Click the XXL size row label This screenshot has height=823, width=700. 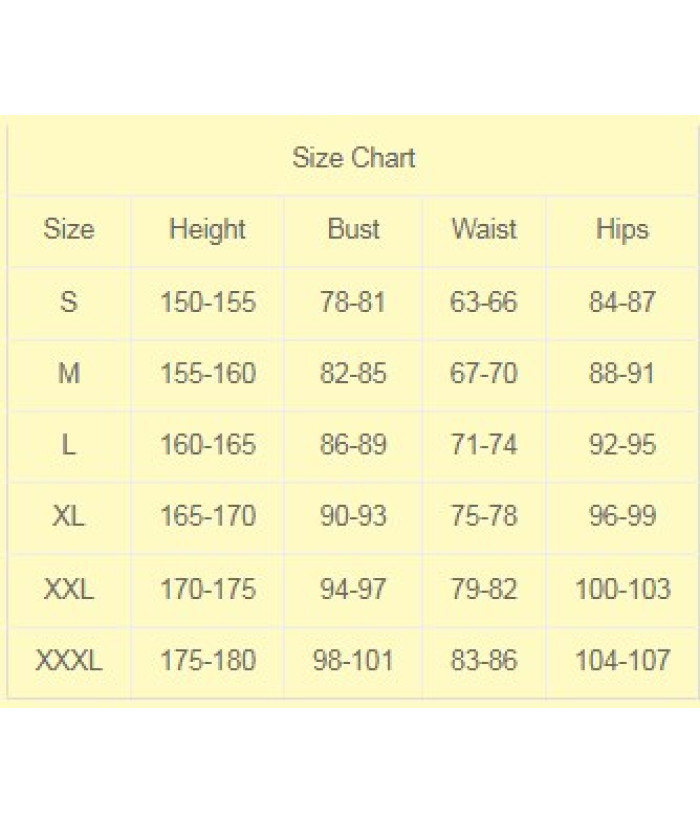[69, 589]
